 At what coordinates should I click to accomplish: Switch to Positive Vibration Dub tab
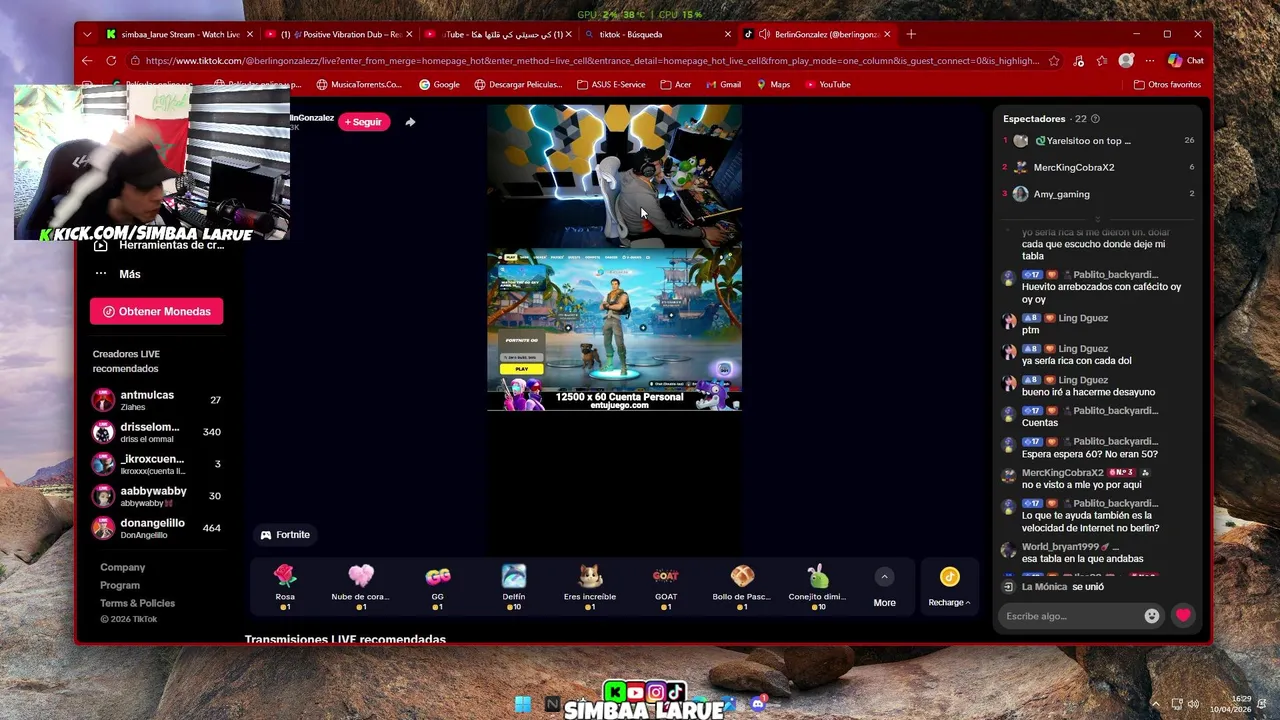pos(340,34)
